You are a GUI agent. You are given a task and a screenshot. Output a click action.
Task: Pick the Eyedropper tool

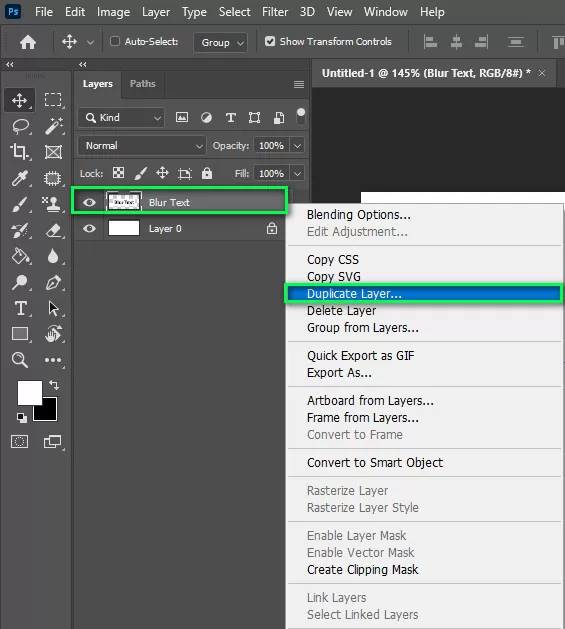click(x=20, y=178)
